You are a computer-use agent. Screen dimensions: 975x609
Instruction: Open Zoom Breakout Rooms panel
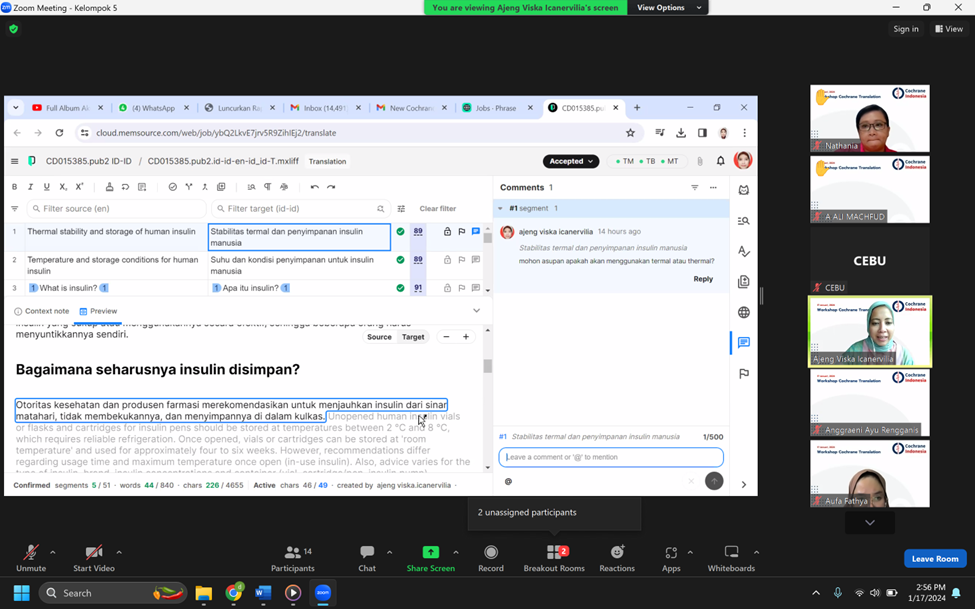(x=554, y=553)
